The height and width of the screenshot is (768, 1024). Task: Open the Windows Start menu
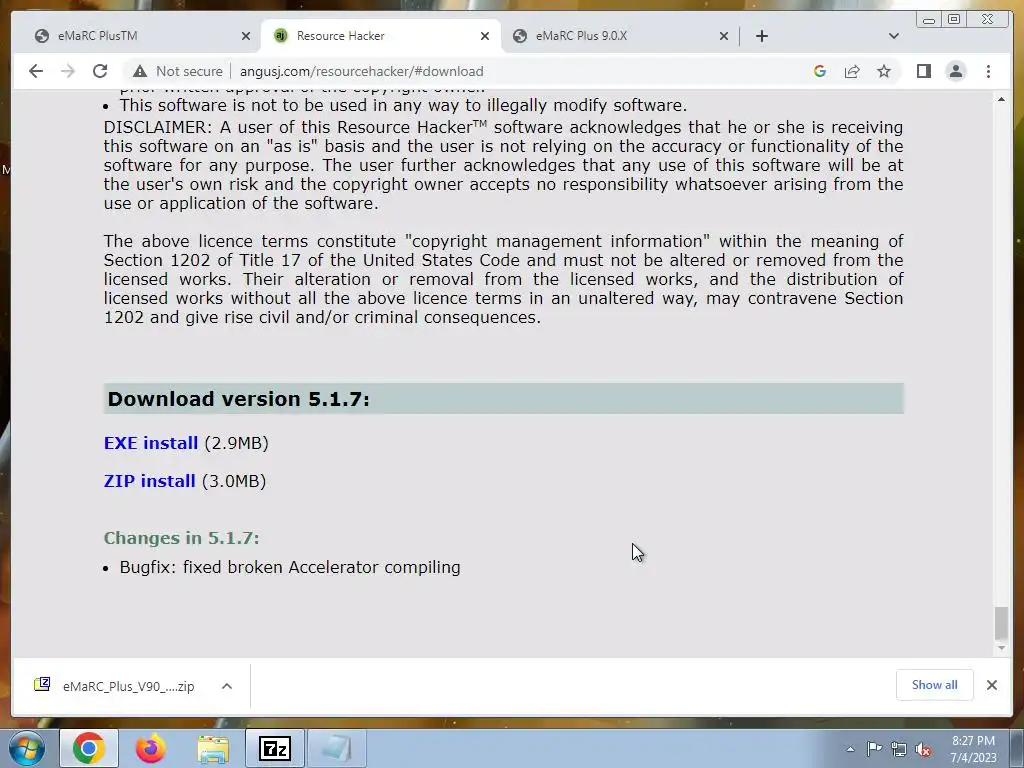(x=26, y=748)
